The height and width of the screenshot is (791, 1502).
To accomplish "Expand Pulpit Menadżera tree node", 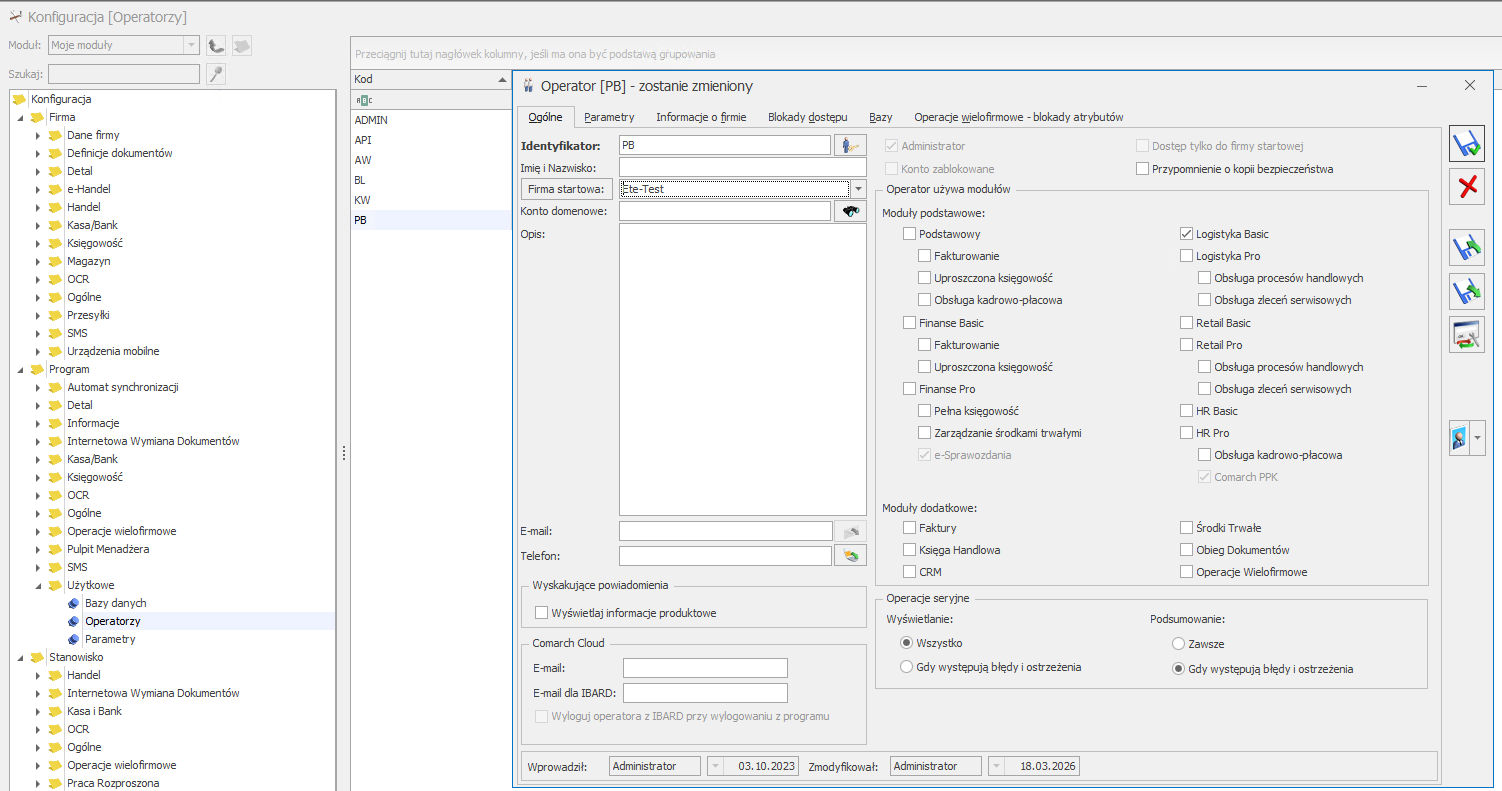I will (38, 549).
